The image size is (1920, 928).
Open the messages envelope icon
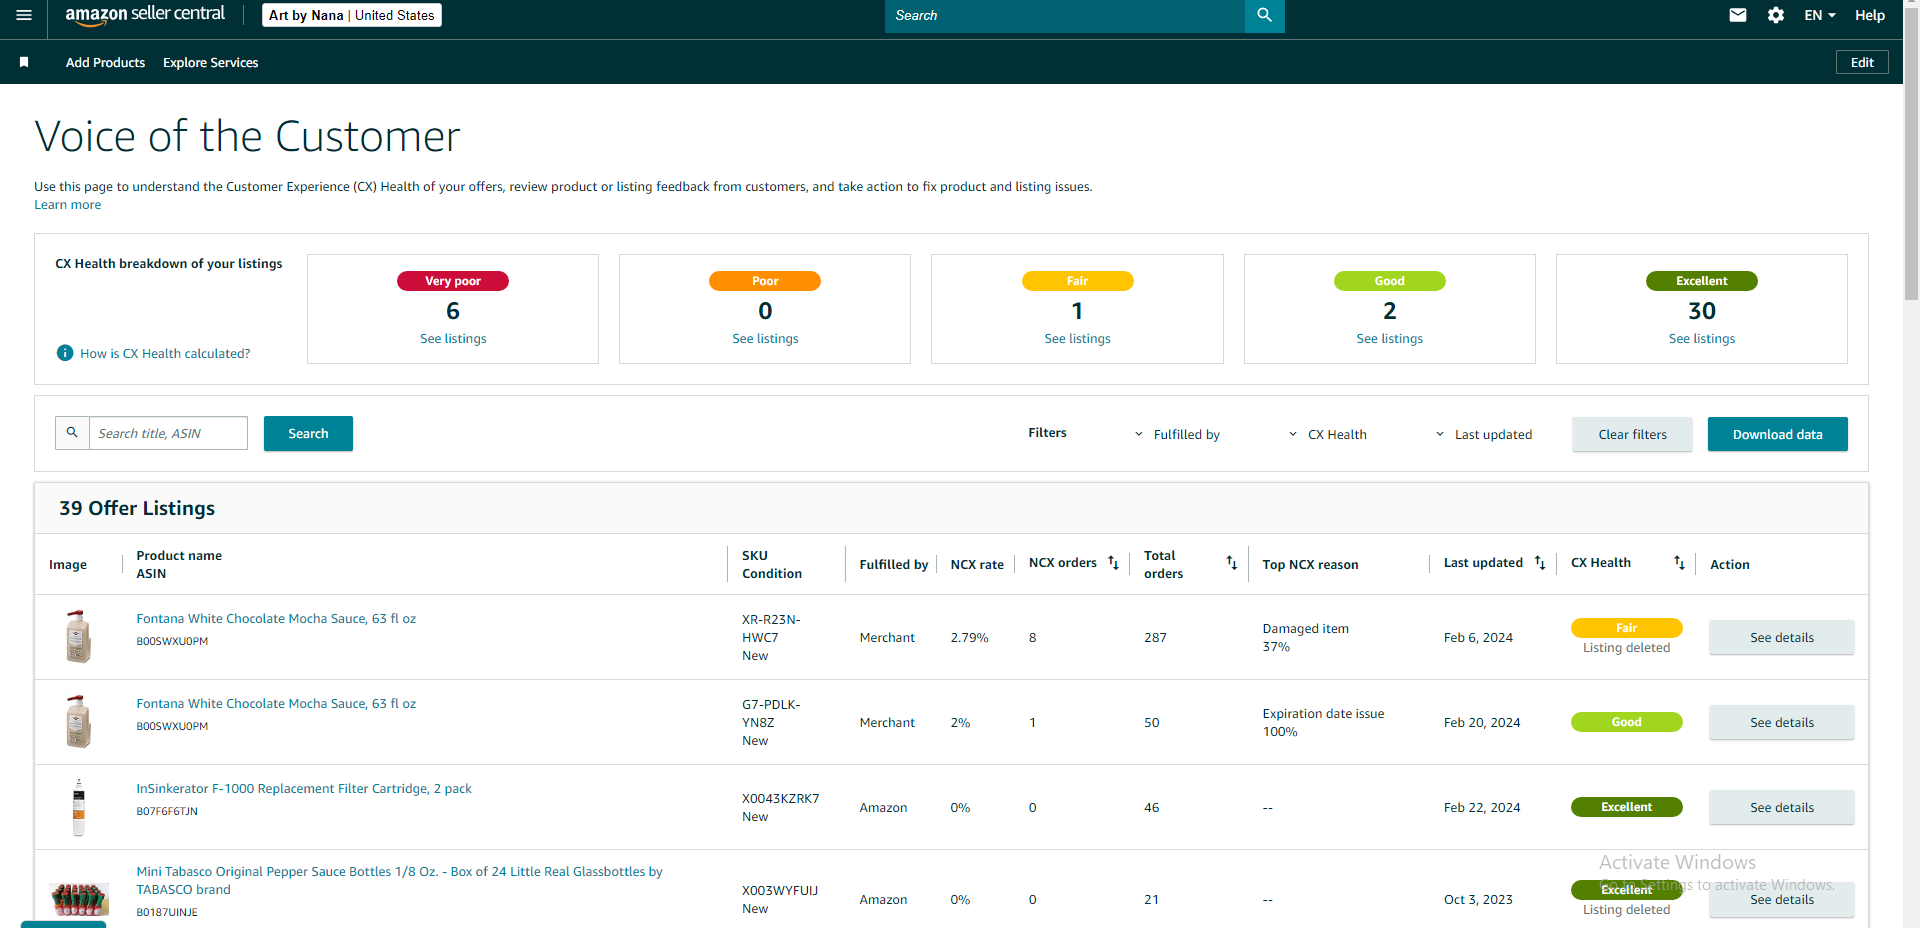tap(1738, 15)
